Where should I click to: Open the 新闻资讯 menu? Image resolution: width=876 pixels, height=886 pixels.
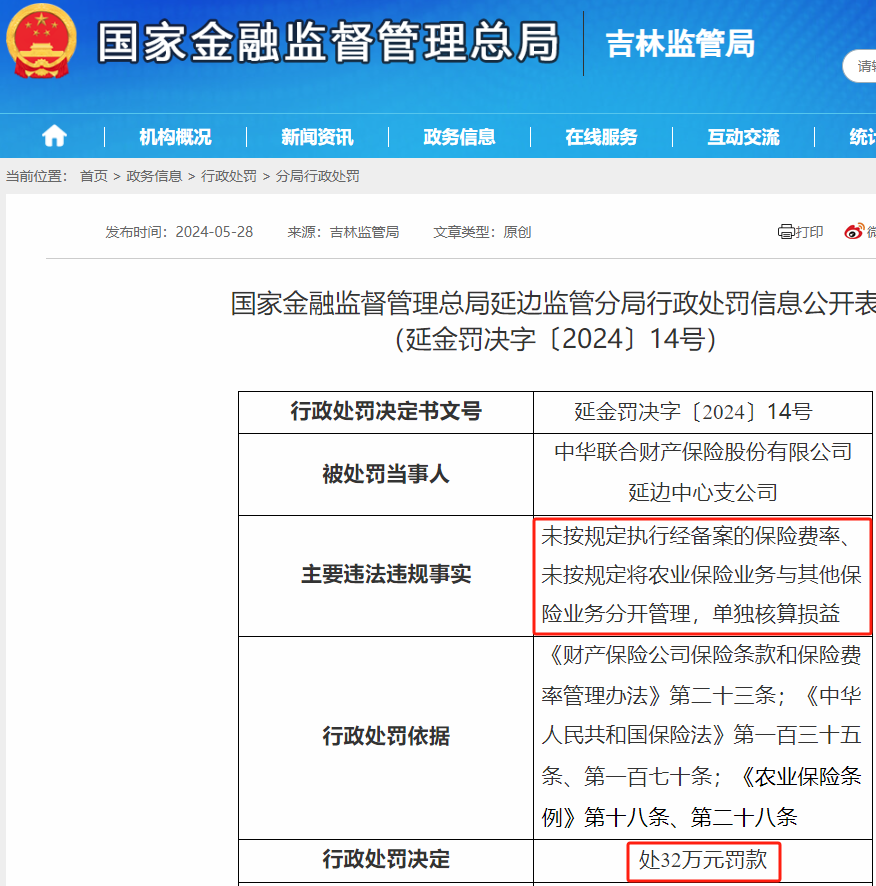[317, 136]
